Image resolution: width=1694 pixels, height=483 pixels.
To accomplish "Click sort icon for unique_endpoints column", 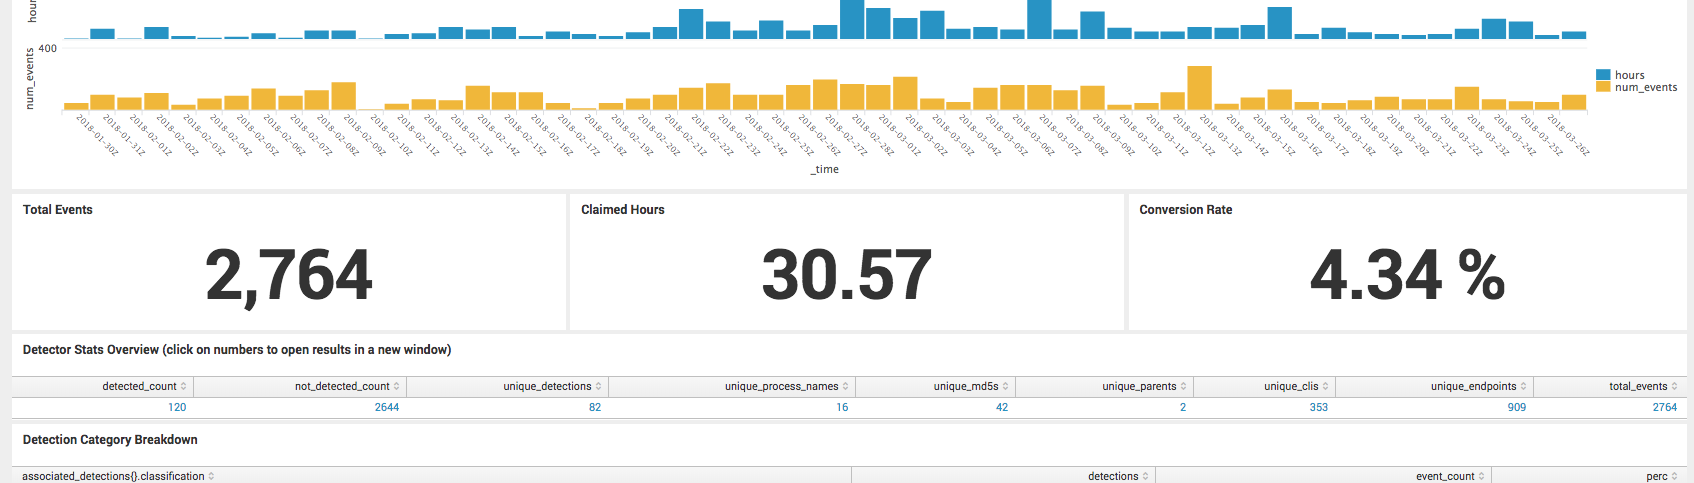I will coord(1524,387).
